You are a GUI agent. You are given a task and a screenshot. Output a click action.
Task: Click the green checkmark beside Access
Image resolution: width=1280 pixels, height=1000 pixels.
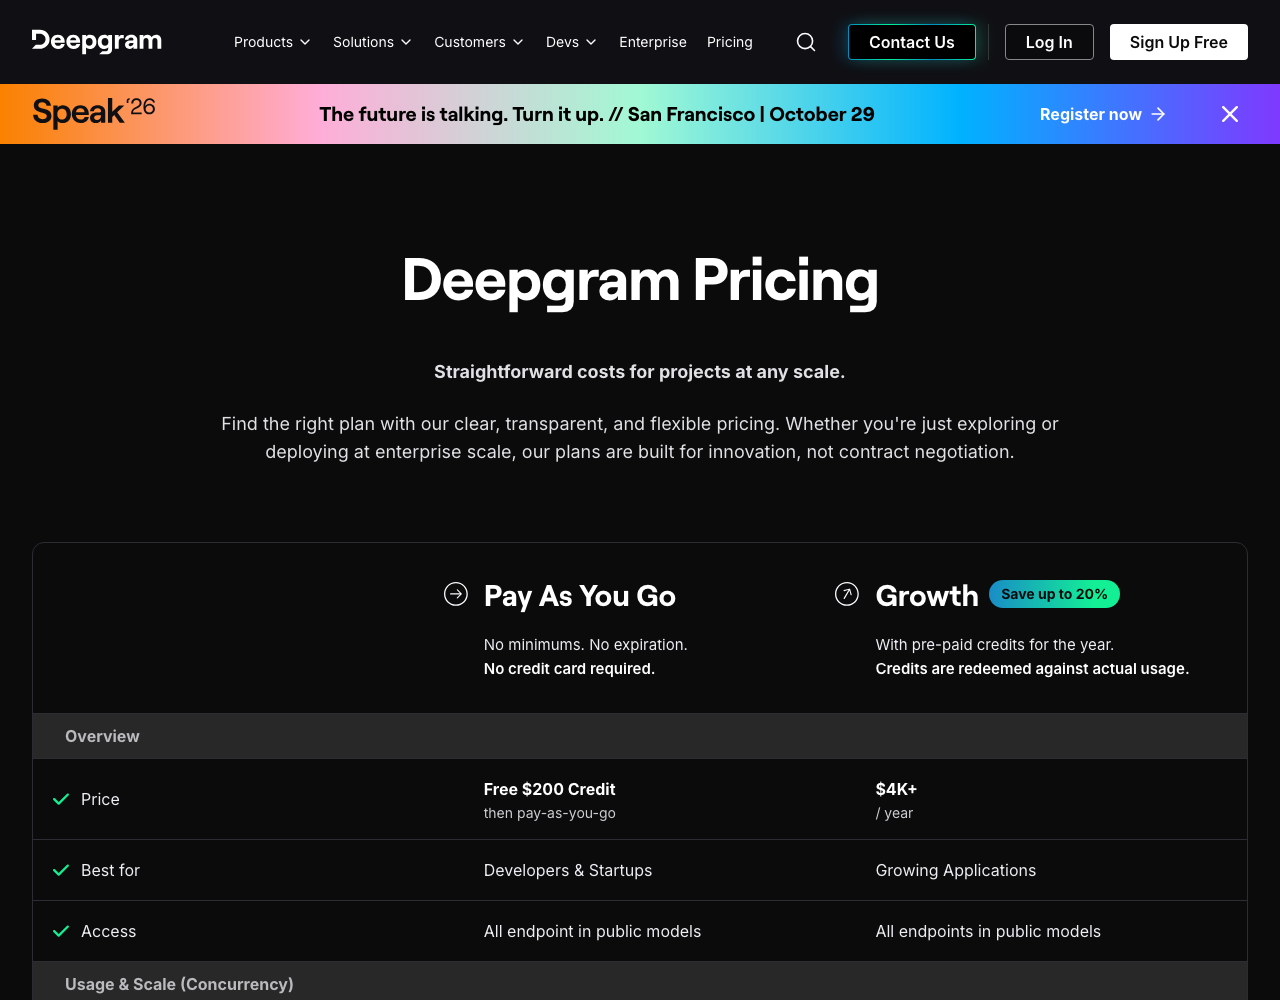tap(61, 931)
